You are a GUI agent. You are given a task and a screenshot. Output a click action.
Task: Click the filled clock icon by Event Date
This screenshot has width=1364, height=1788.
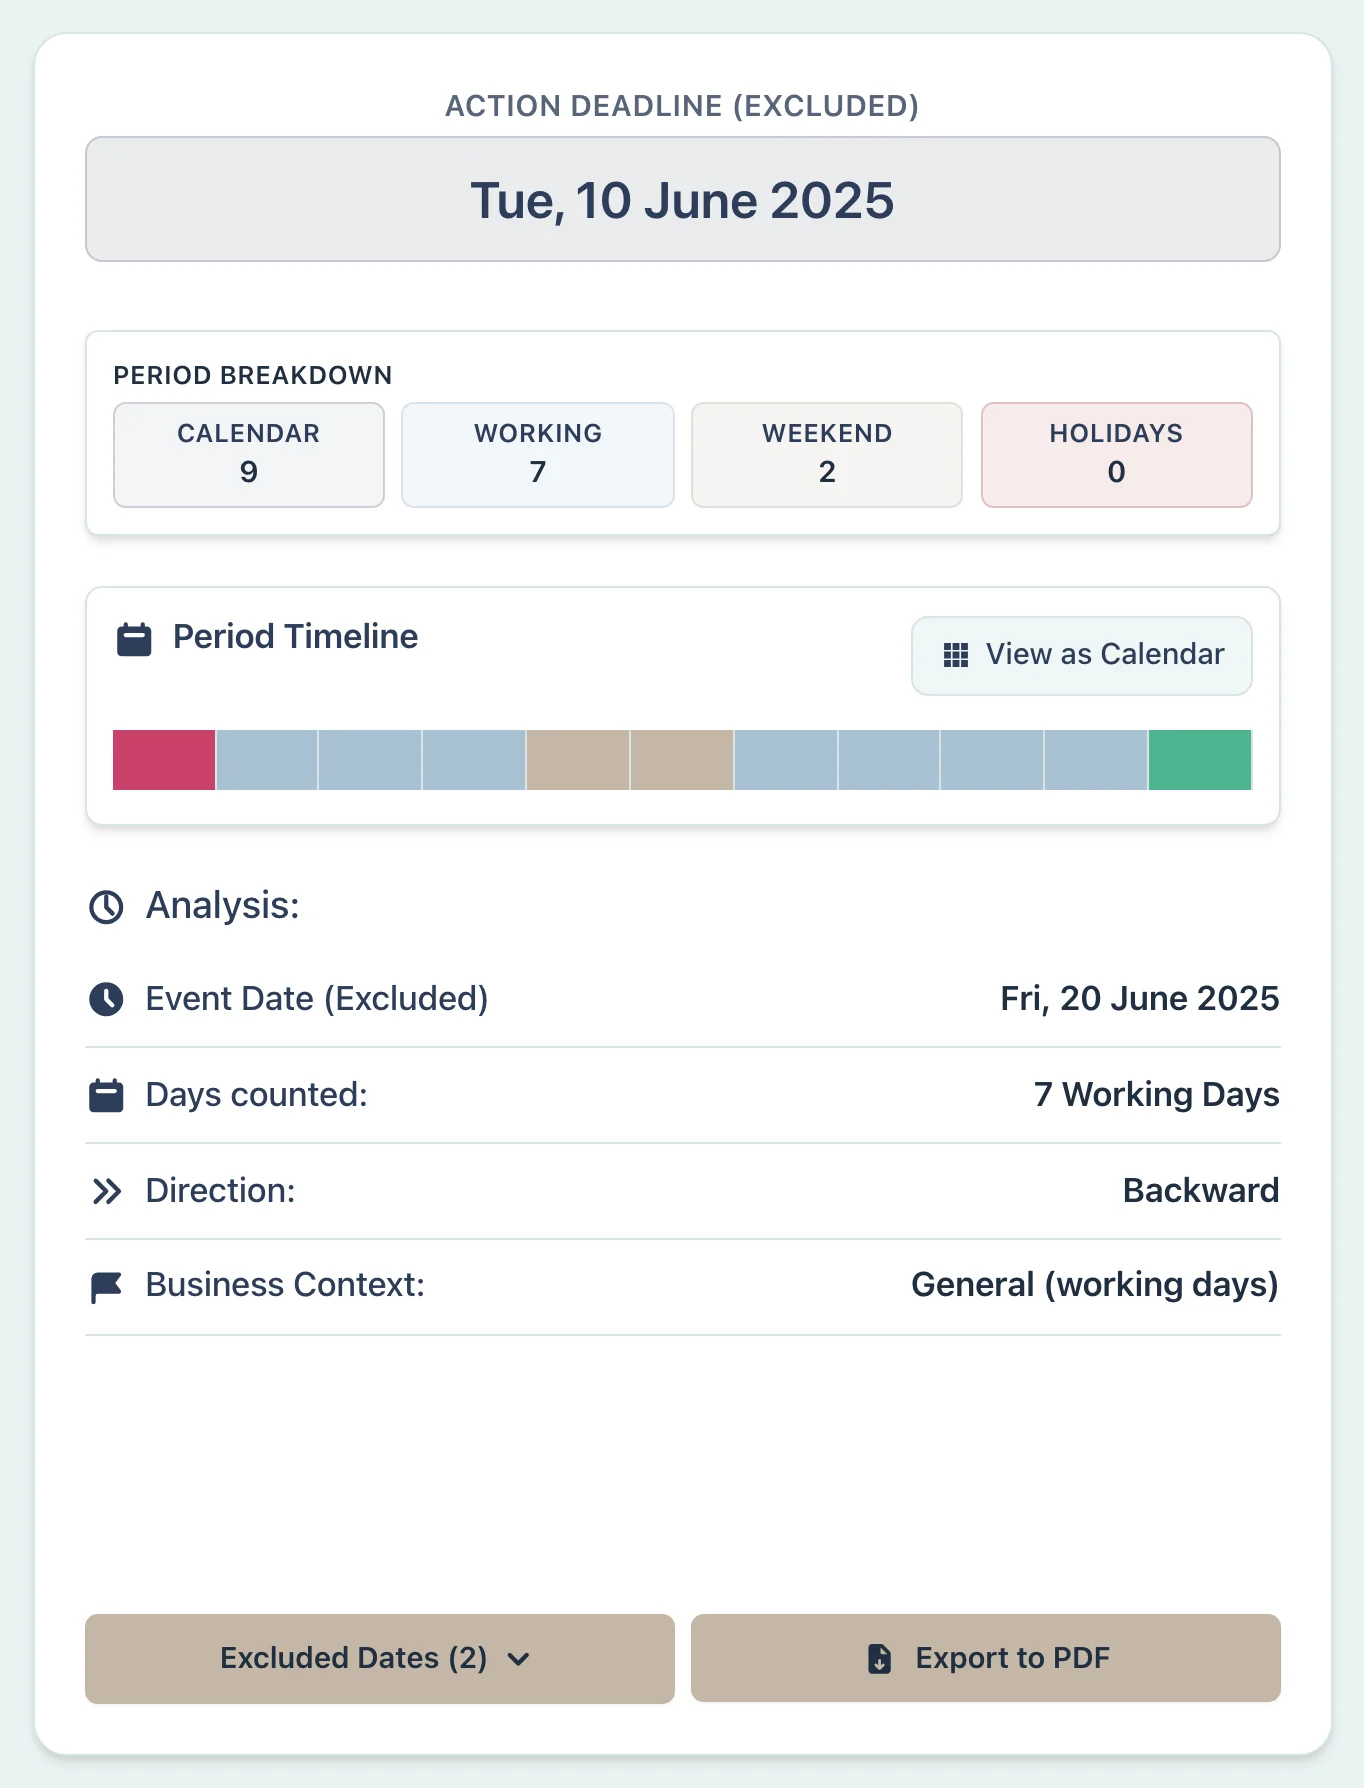[106, 999]
